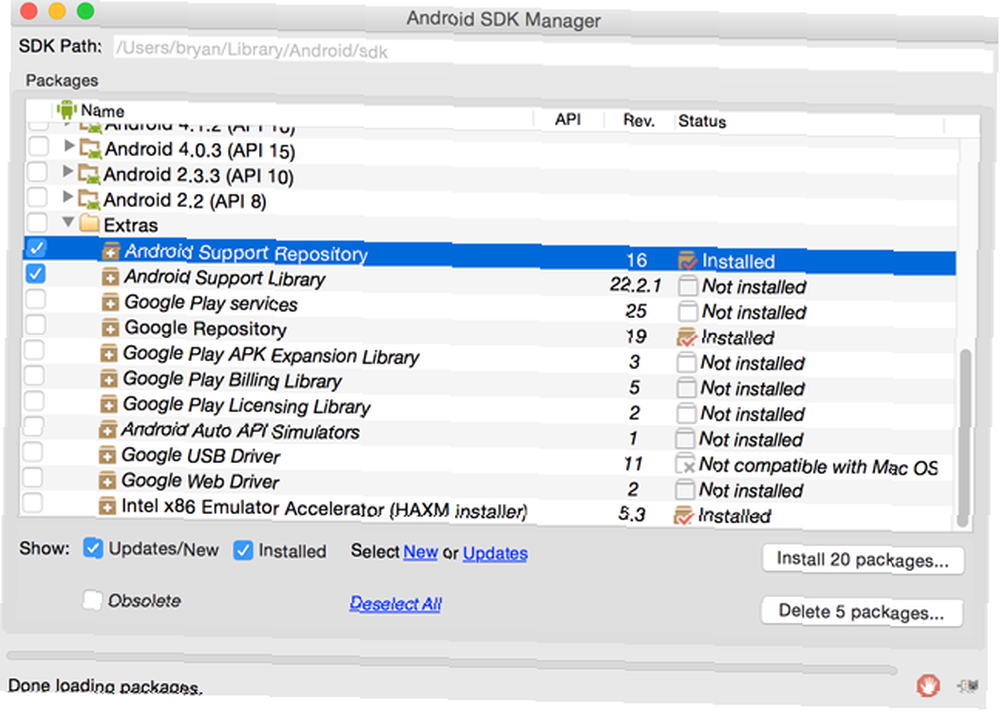Viewport: 1000px width, 711px height.
Task: Click the Extras folder icon
Action: 89,224
